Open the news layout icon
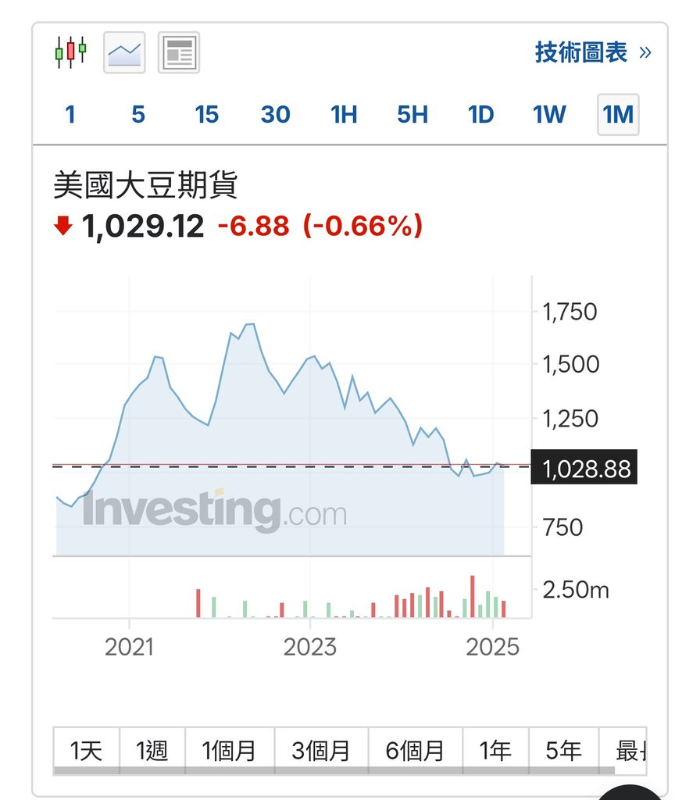This screenshot has height=800, width=700. (179, 52)
